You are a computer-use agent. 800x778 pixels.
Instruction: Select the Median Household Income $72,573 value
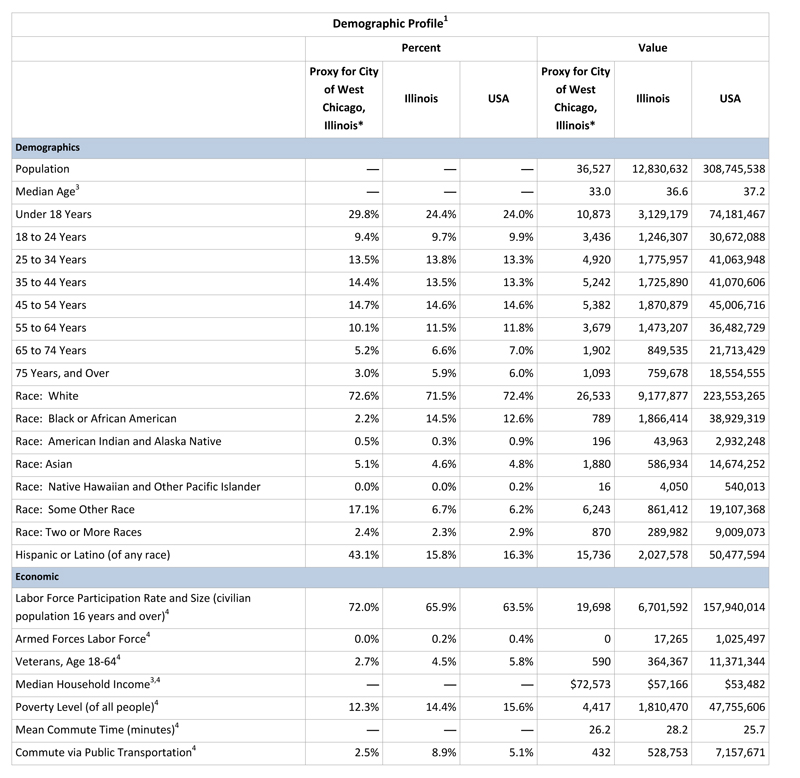pos(590,685)
